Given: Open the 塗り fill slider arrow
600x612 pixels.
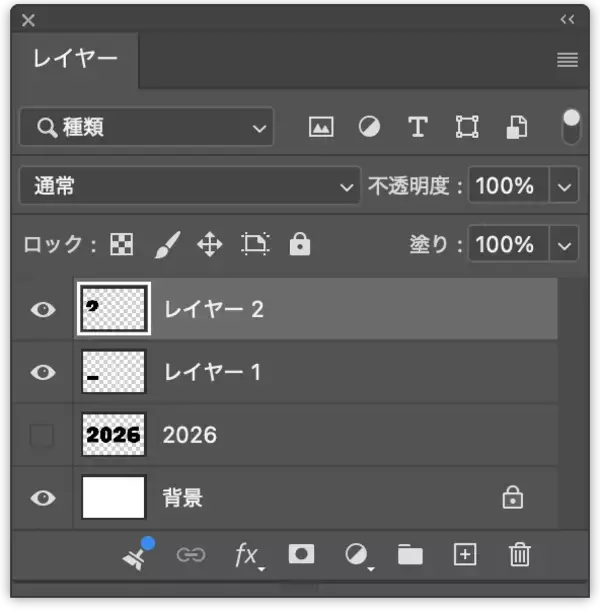Looking at the screenshot, I should (x=564, y=245).
